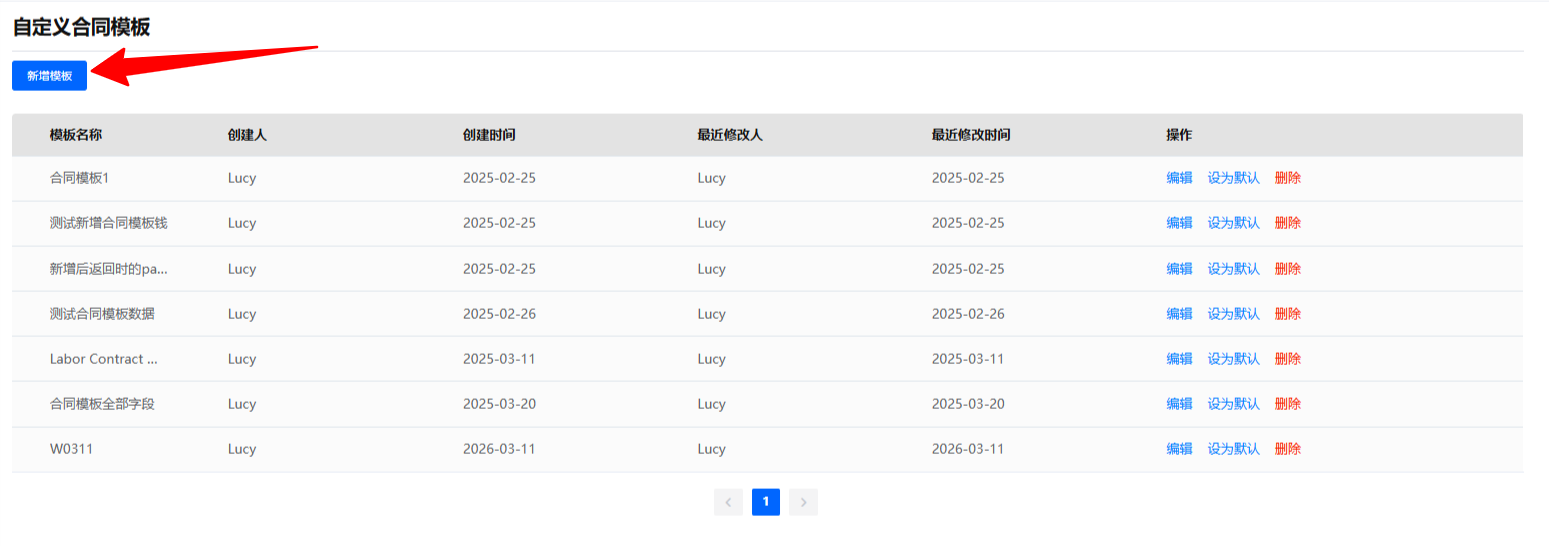Select page 1 in pagination
Image resolution: width=1549 pixels, height=546 pixels.
[766, 502]
